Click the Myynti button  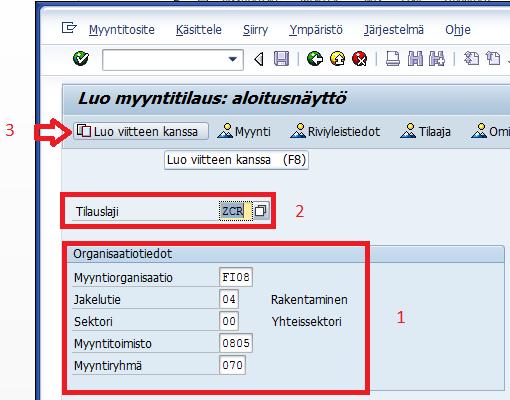coord(244,131)
